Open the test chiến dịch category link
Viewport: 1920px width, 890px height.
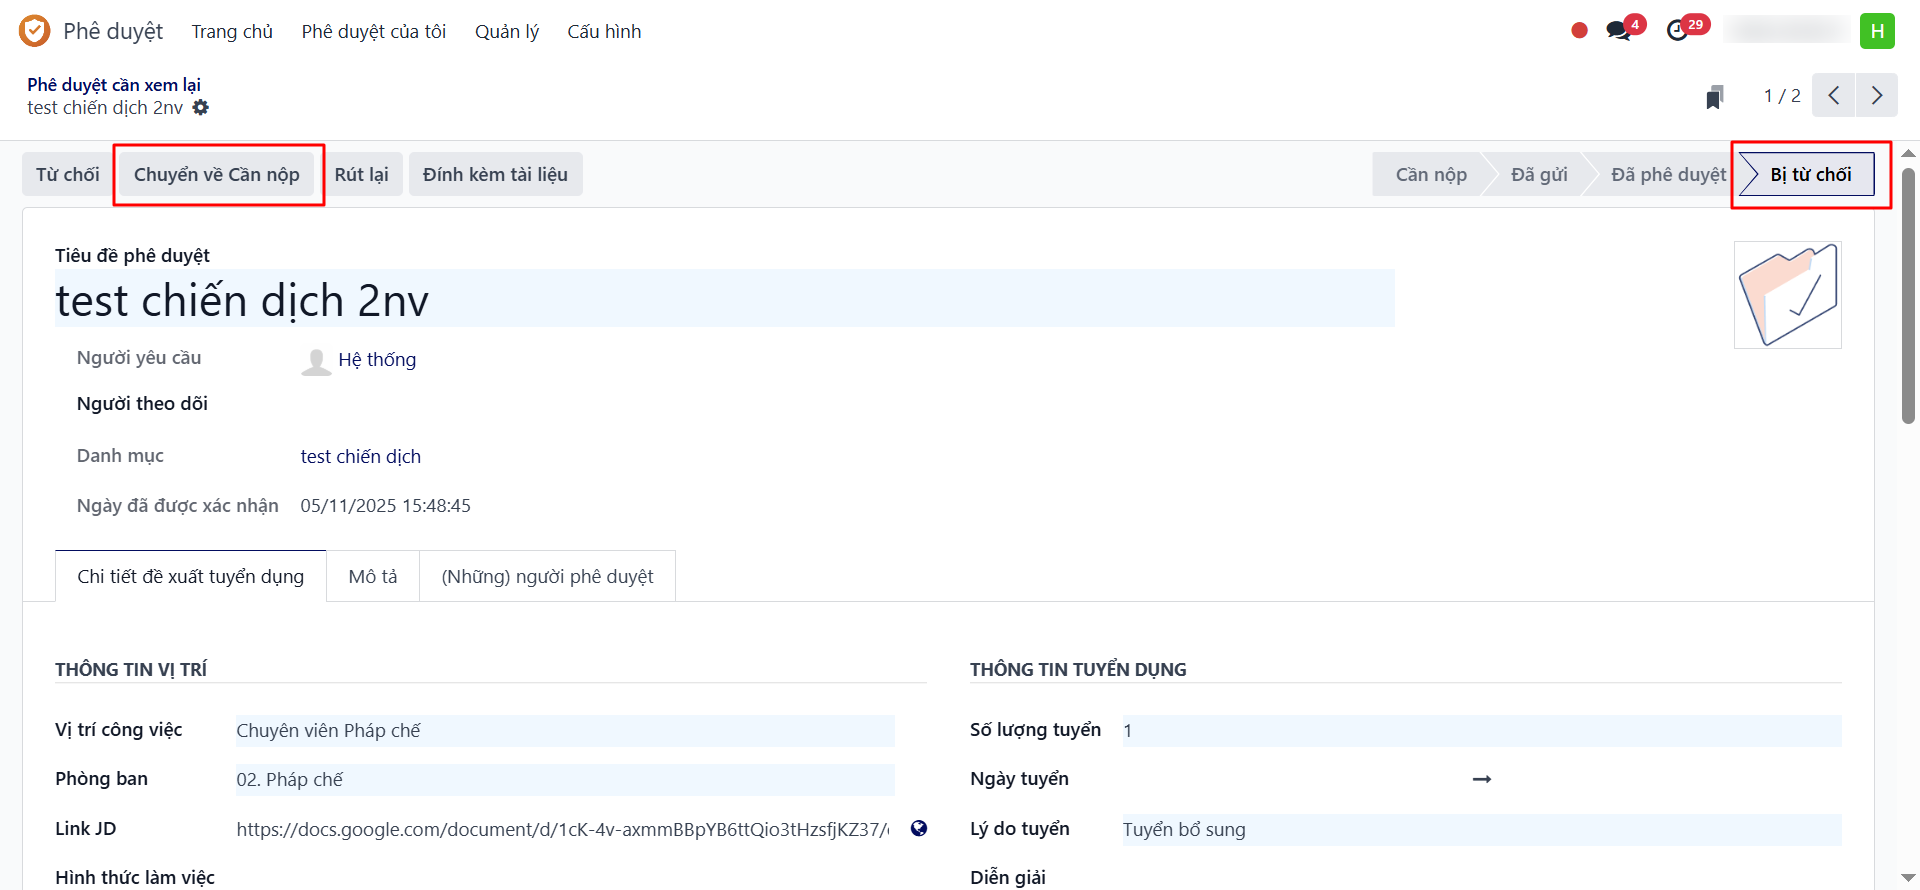[361, 457]
